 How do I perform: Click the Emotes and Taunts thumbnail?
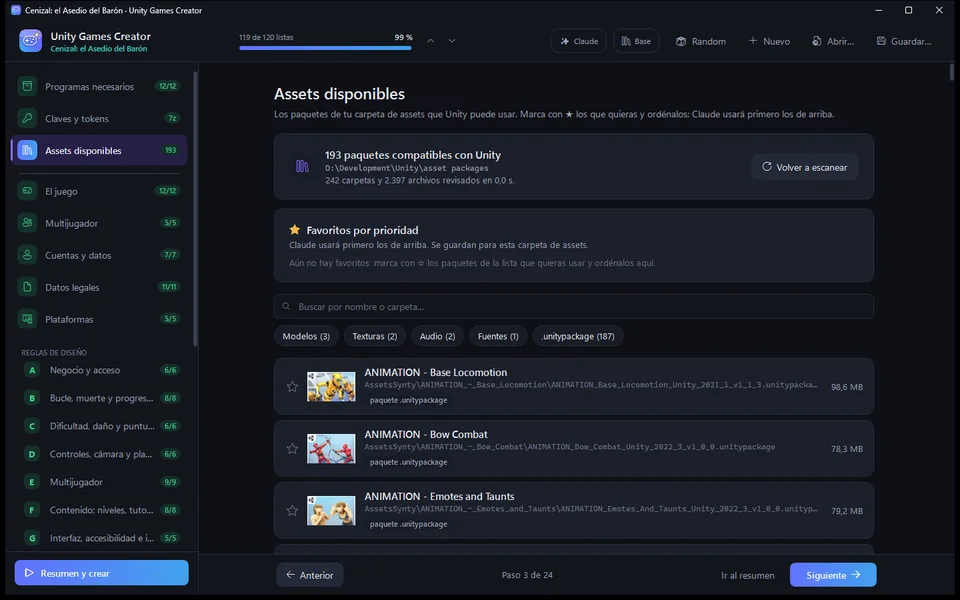(331, 510)
